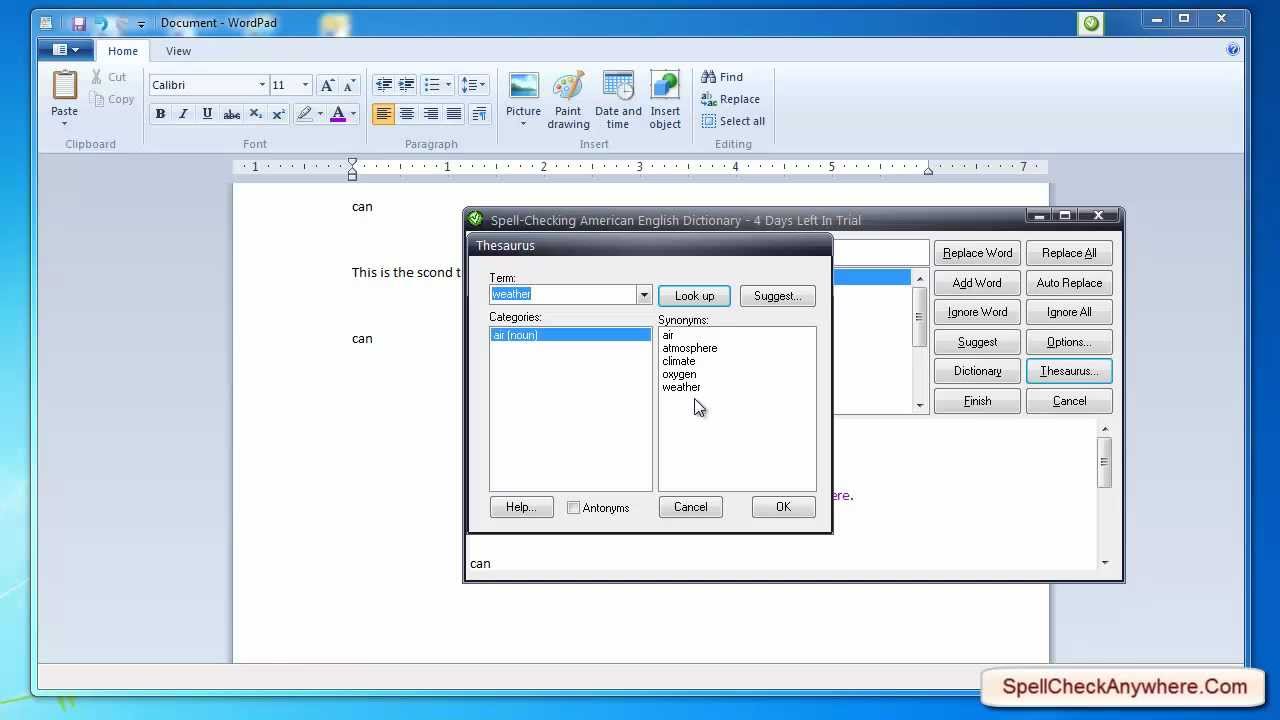Apply superscript formatting

[x=279, y=114]
